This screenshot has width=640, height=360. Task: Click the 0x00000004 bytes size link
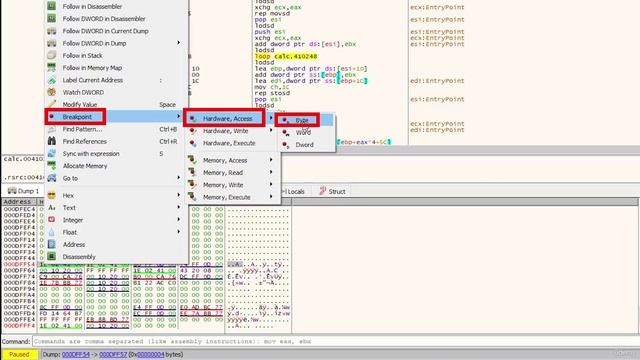(150, 354)
